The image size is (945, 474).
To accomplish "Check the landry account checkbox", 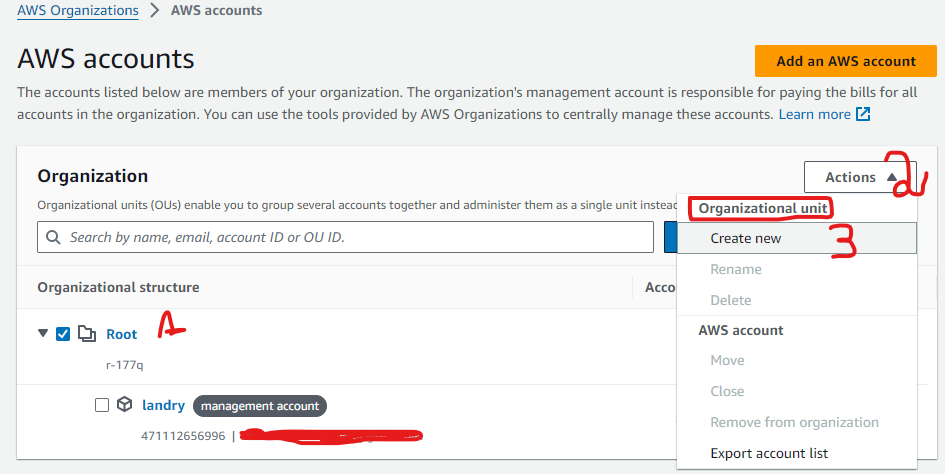I will 101,405.
